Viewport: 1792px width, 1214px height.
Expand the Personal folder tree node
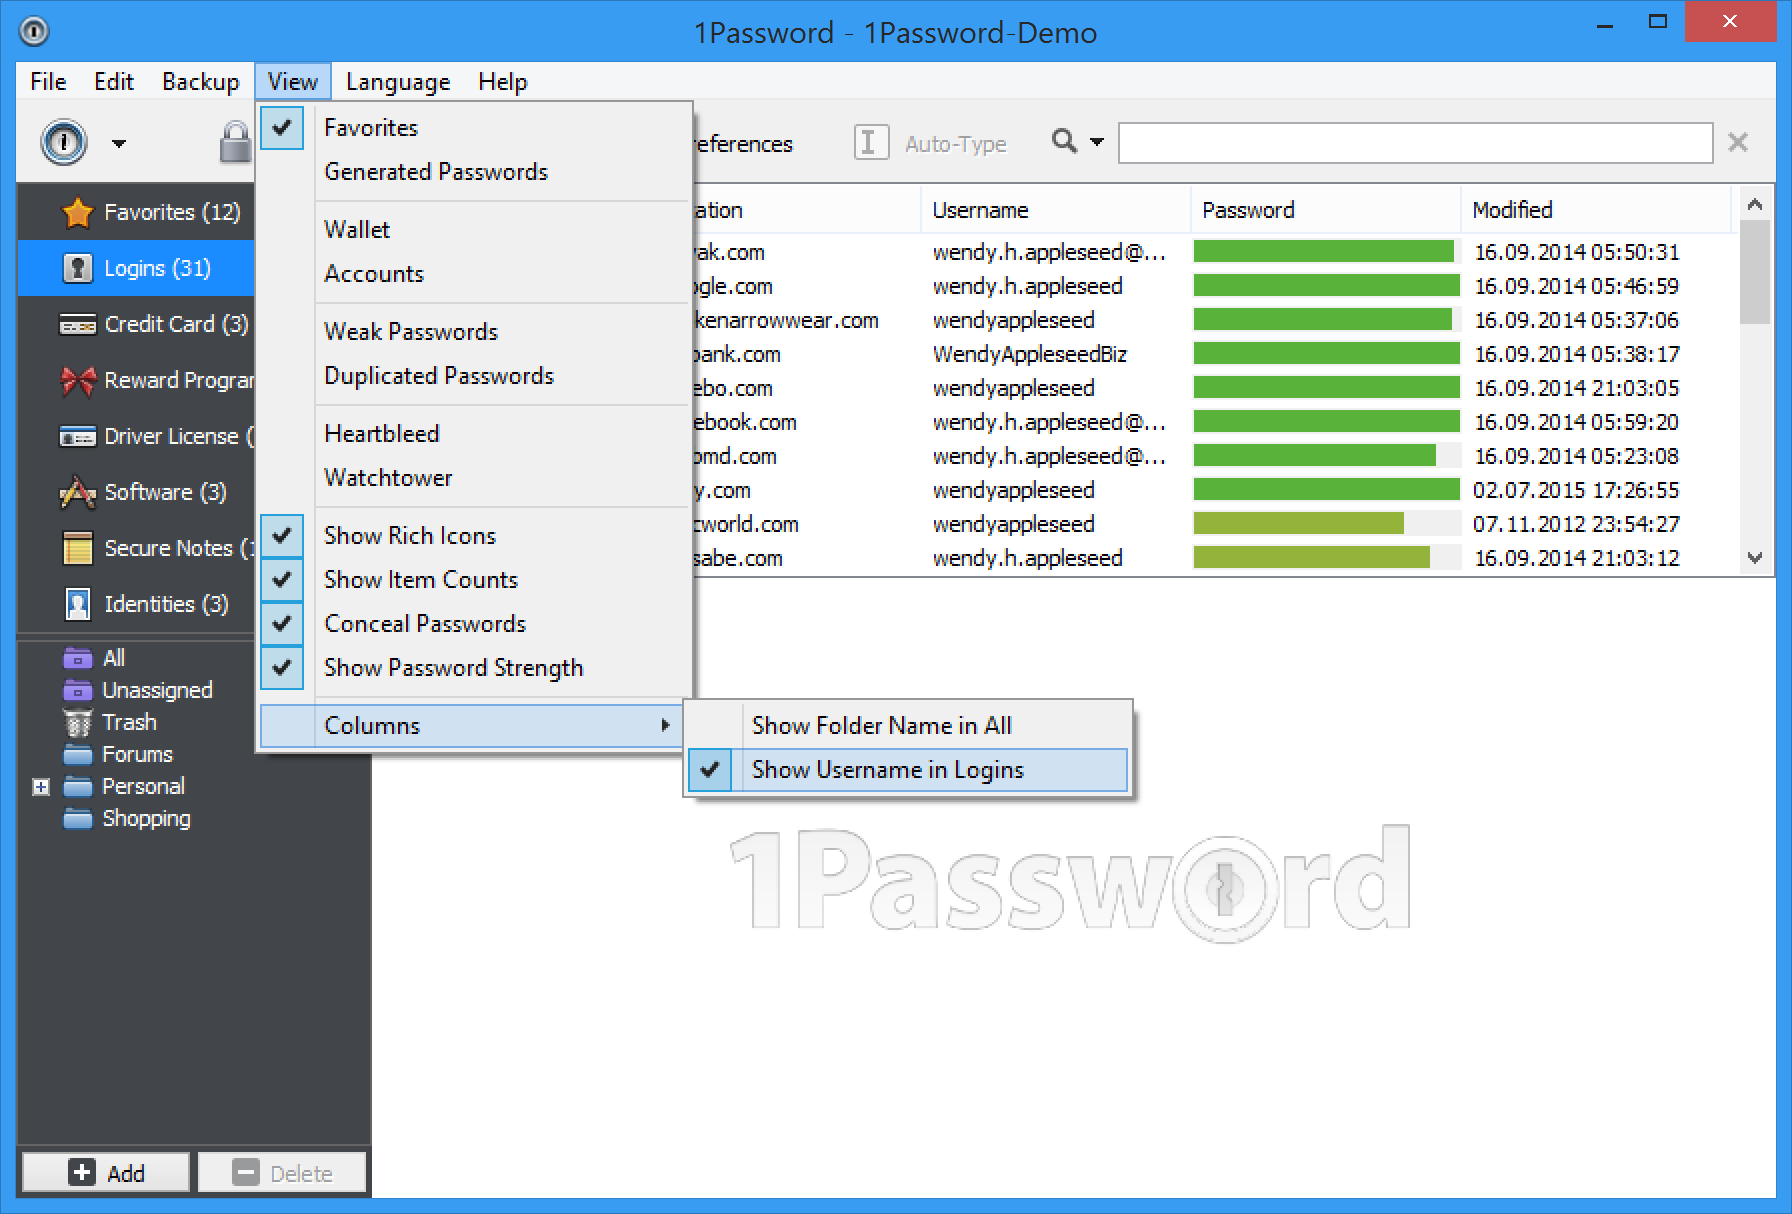click(40, 787)
